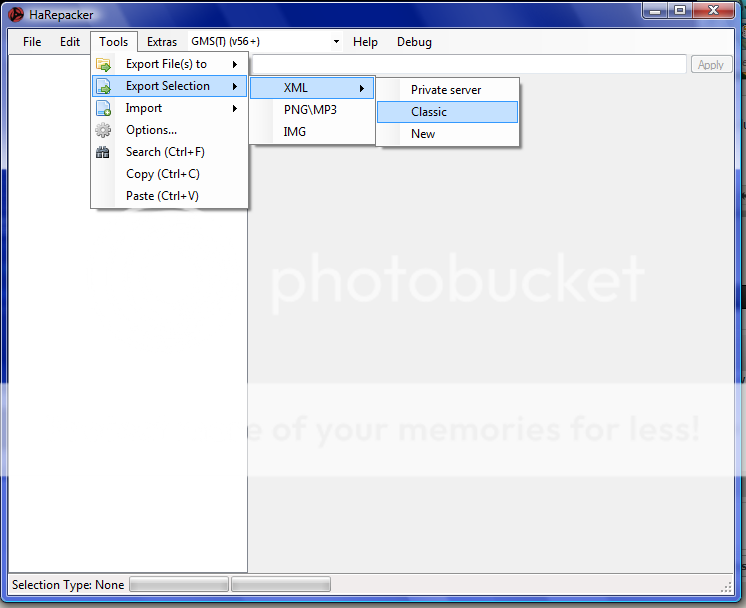Open the File menu
The image size is (746, 608).
coord(32,42)
